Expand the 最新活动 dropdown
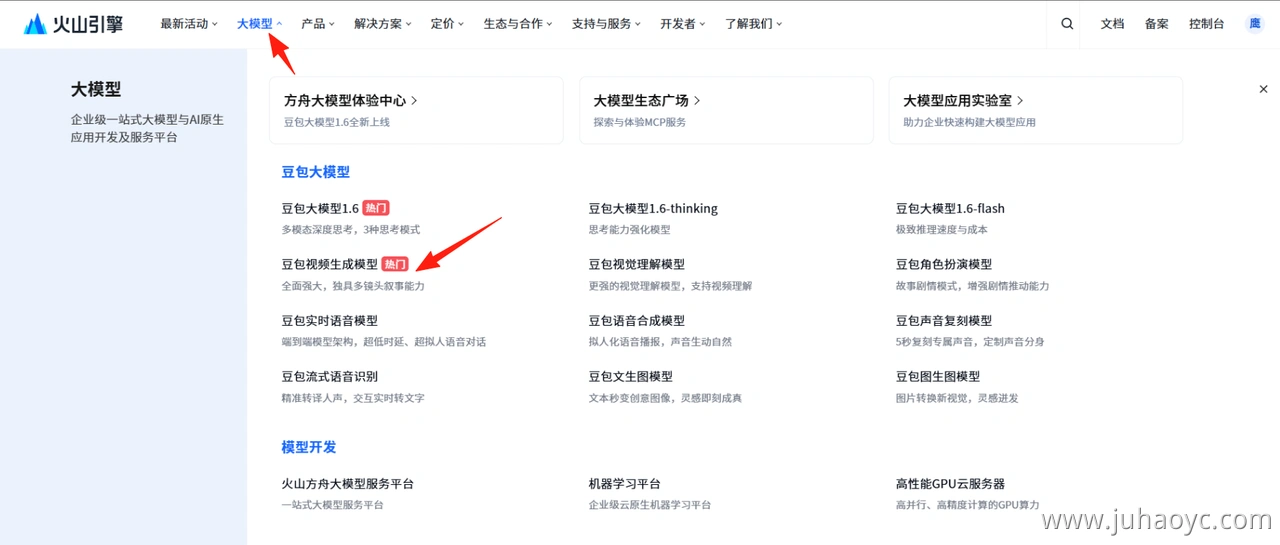This screenshot has width=1280, height=545. pyautogui.click(x=189, y=24)
